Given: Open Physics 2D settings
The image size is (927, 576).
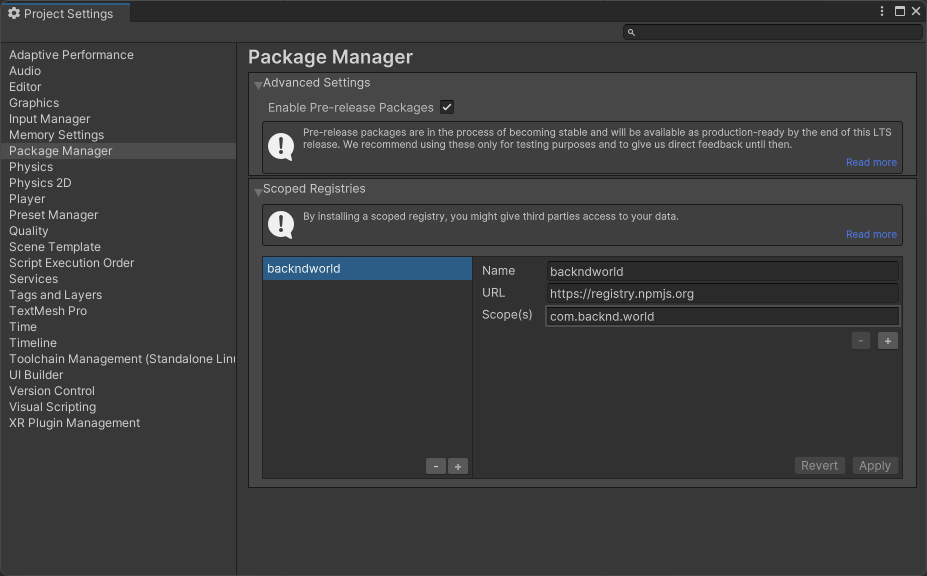Looking at the screenshot, I should [118, 183].
